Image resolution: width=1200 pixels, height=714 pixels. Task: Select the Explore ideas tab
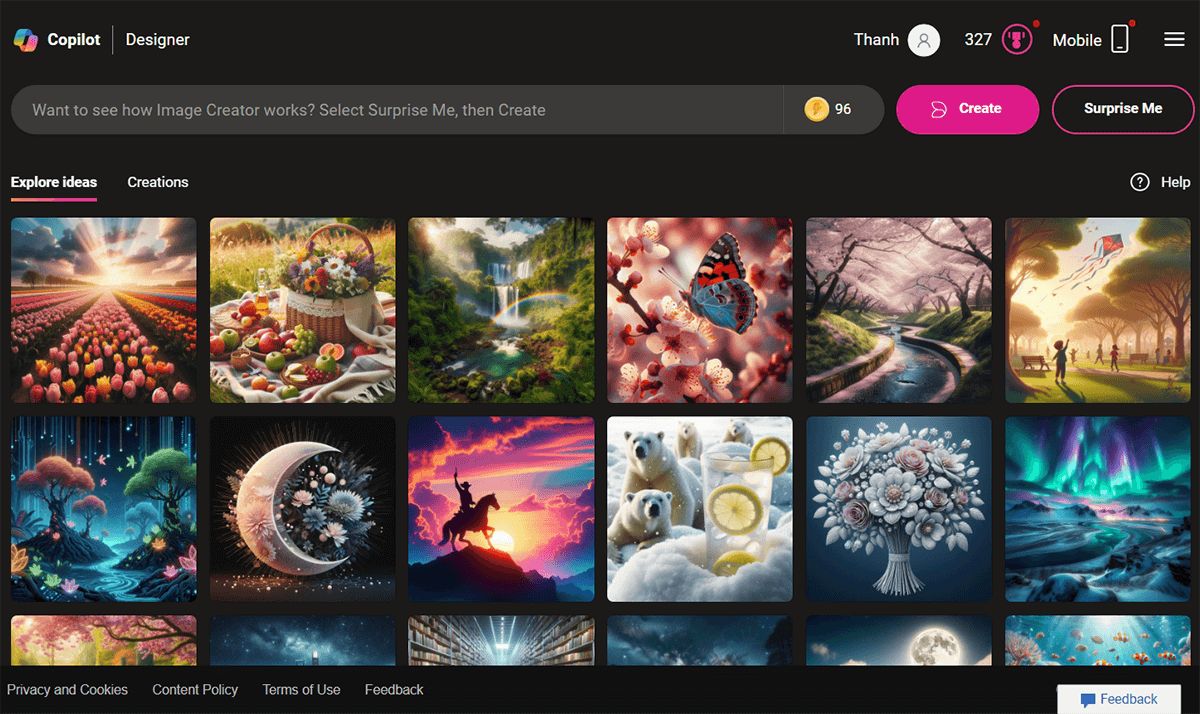pos(54,182)
